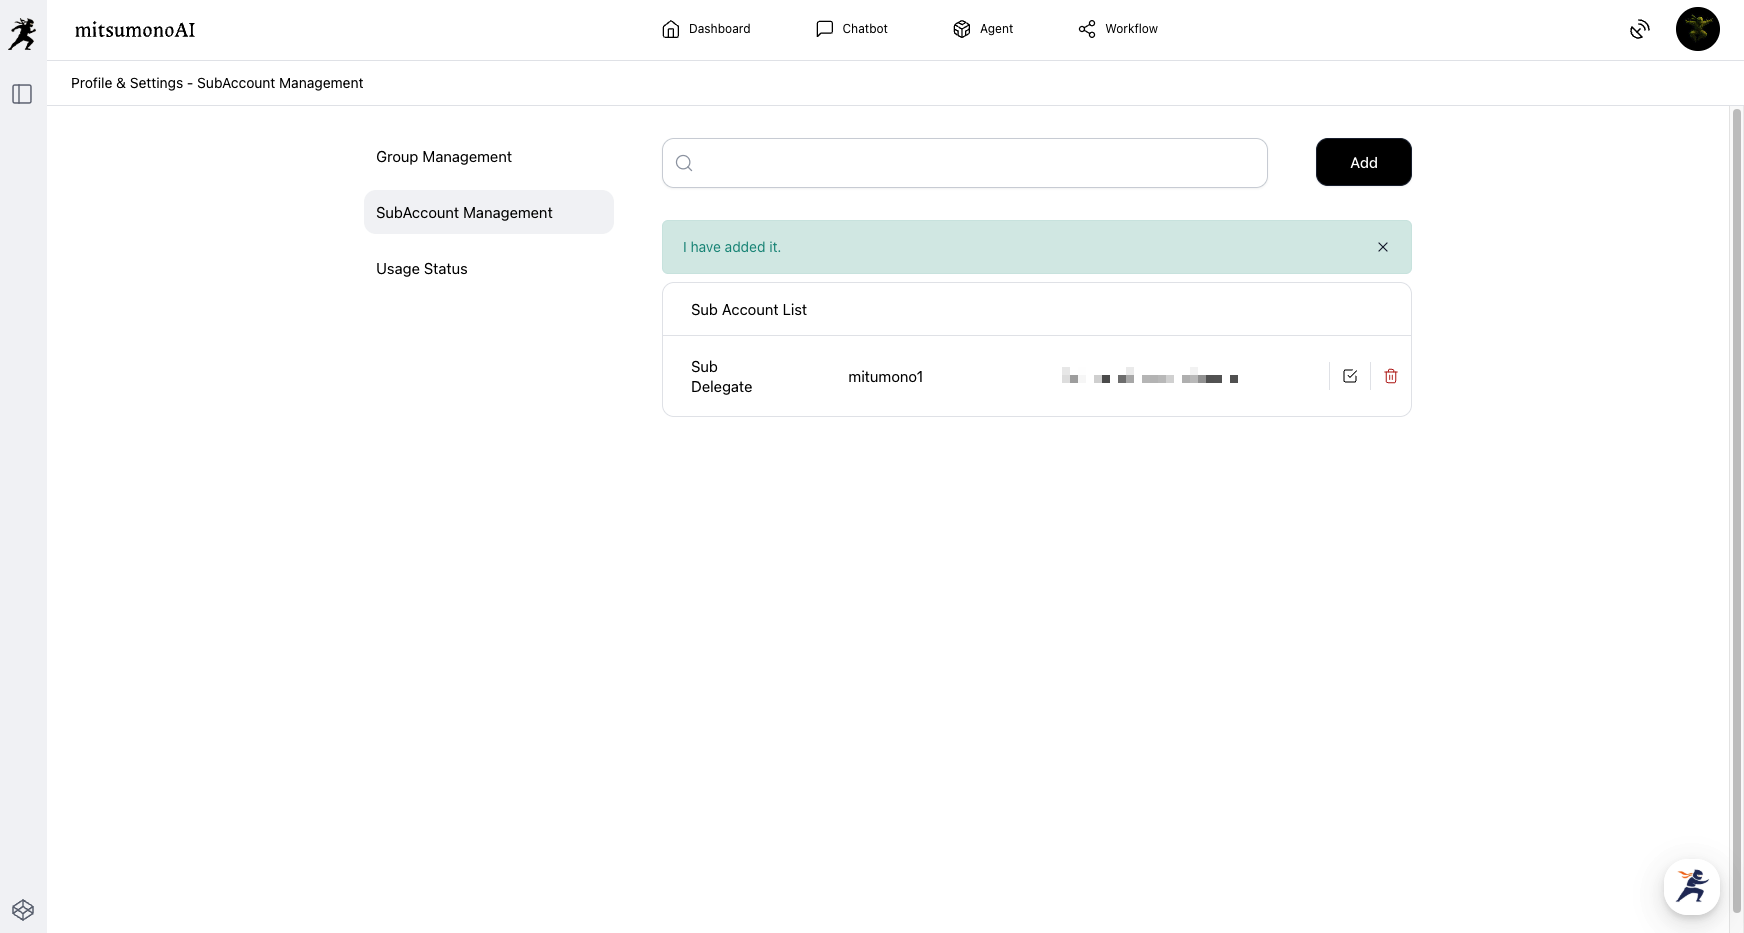The height and width of the screenshot is (933, 1744).
Task: Navigate to Workflow
Action: pos(1118,29)
